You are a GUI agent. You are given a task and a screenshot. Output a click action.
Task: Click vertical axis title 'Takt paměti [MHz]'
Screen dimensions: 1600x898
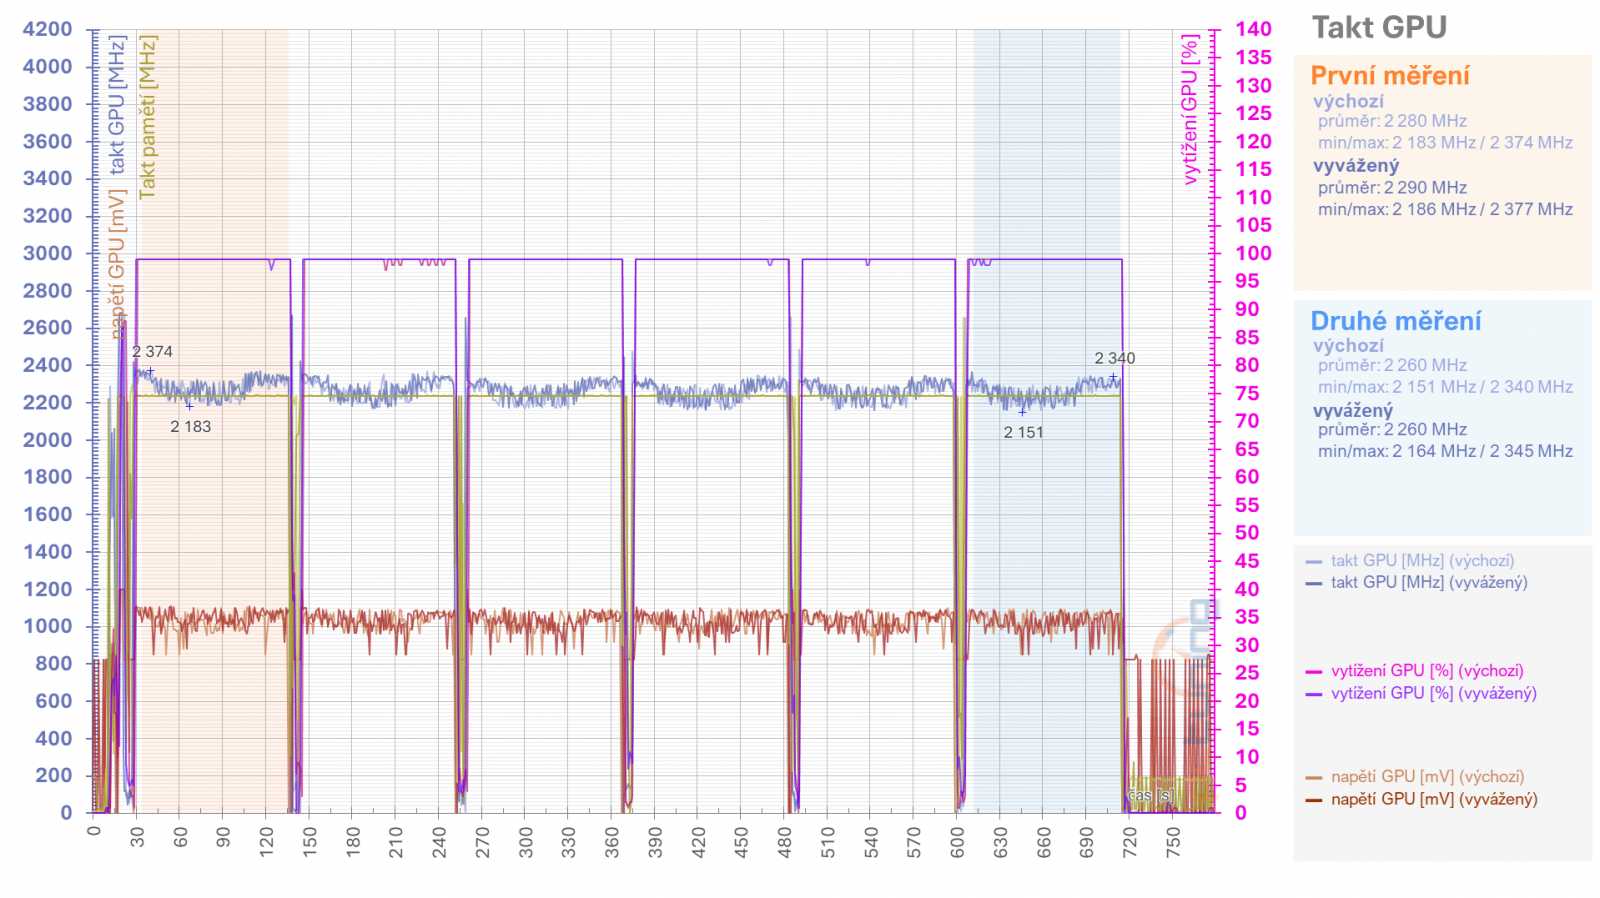point(148,117)
